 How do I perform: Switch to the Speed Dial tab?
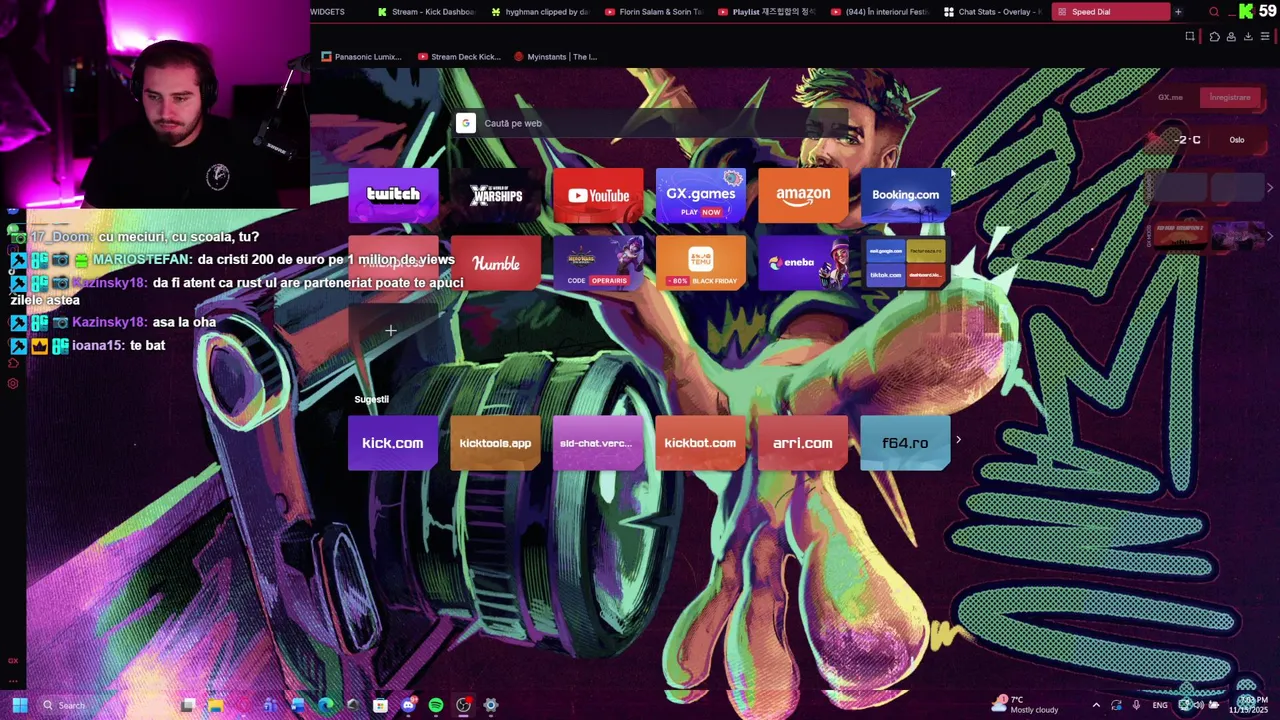[x=1110, y=12]
